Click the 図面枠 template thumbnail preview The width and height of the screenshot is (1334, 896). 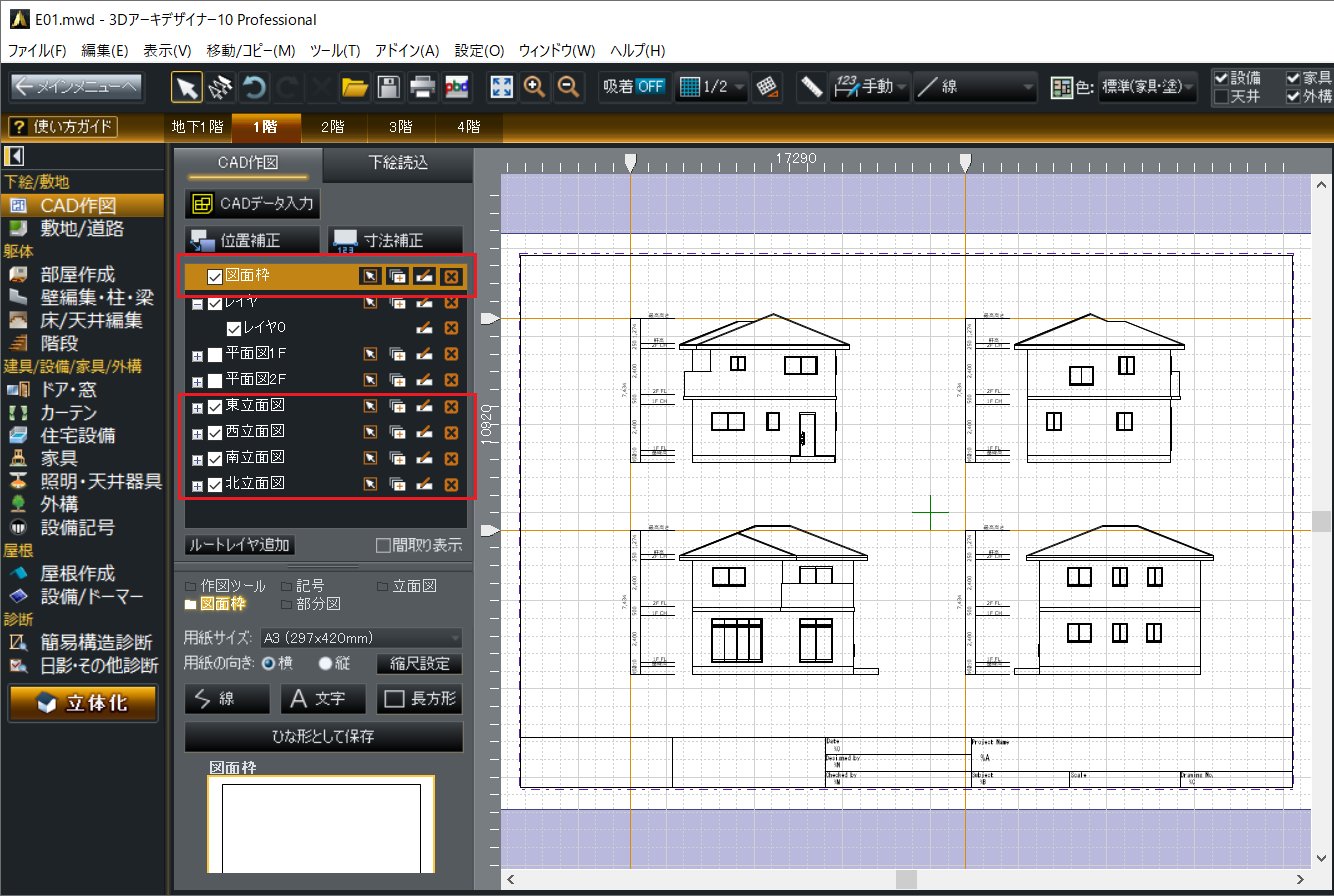pos(321,826)
